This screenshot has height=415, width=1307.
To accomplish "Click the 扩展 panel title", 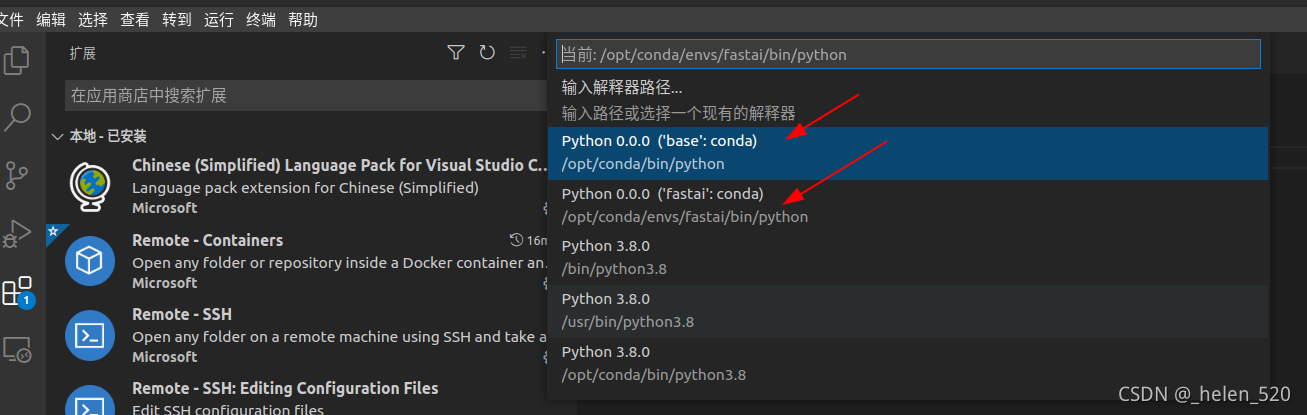I will pos(83,54).
